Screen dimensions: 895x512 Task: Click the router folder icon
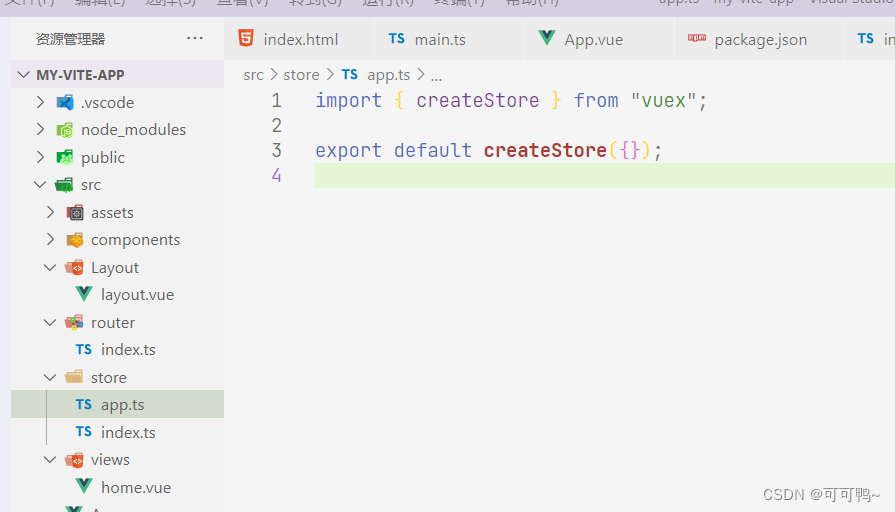coord(74,322)
